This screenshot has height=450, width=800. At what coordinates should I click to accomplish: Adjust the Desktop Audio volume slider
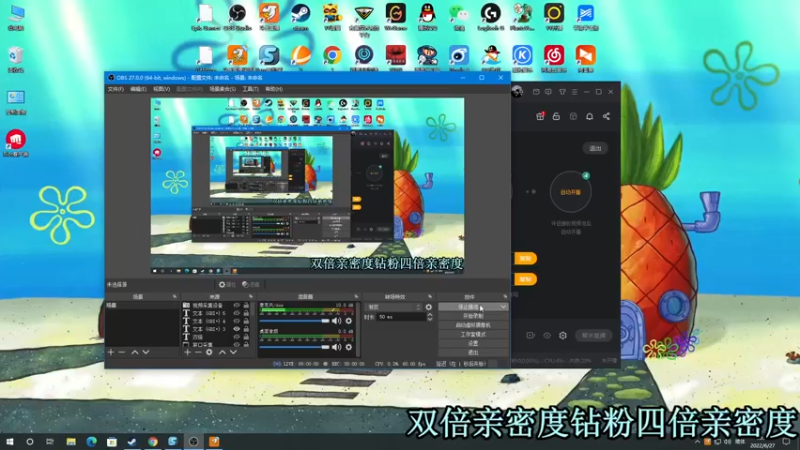294,347
